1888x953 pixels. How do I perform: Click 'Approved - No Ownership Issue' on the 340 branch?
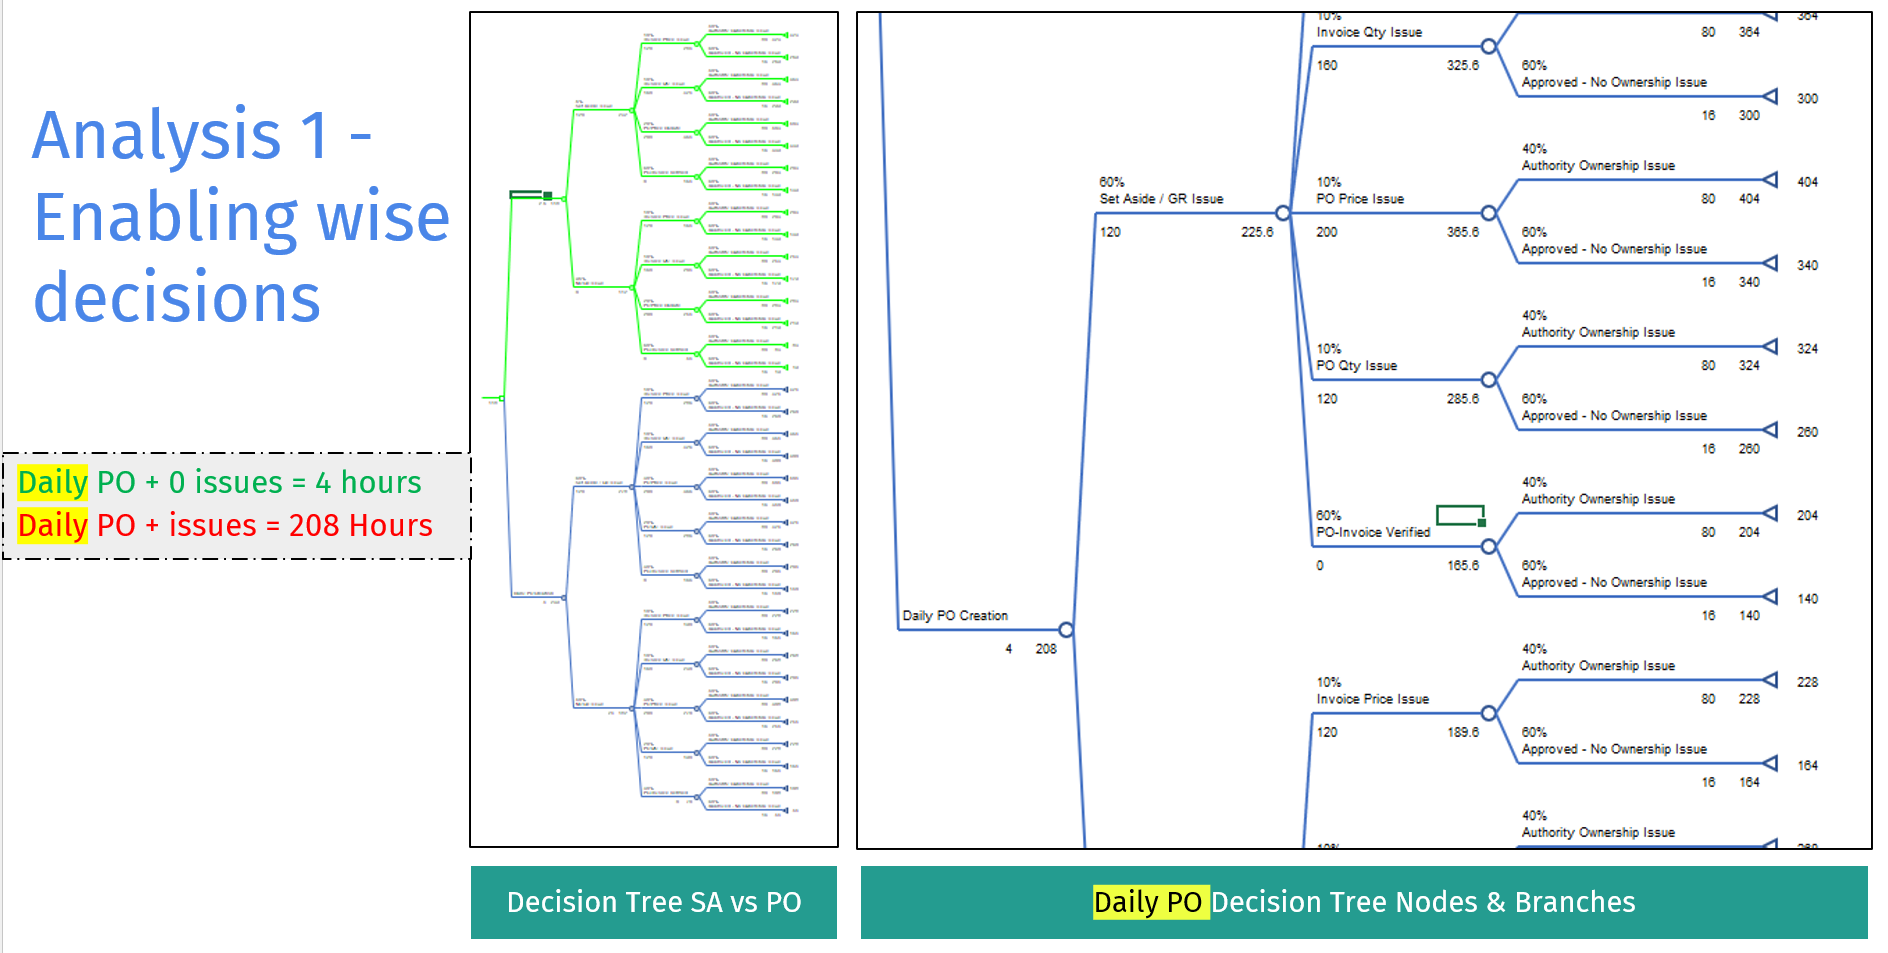tap(1614, 249)
